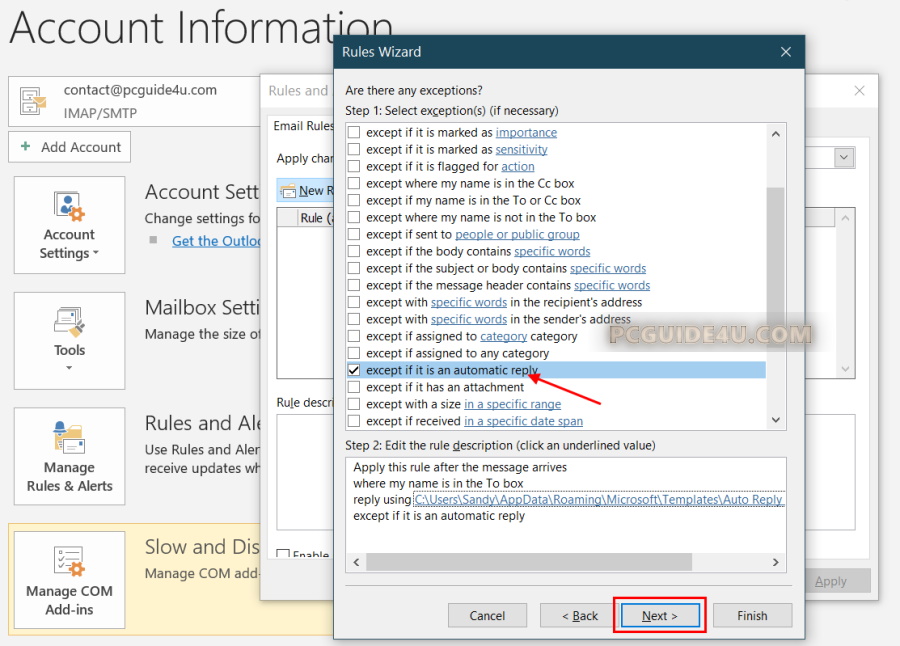The height and width of the screenshot is (646, 900).
Task: Click the Next button
Action: 660,616
